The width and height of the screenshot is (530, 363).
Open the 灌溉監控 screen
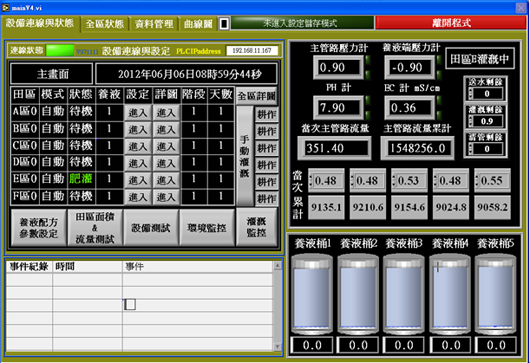[x=257, y=227]
